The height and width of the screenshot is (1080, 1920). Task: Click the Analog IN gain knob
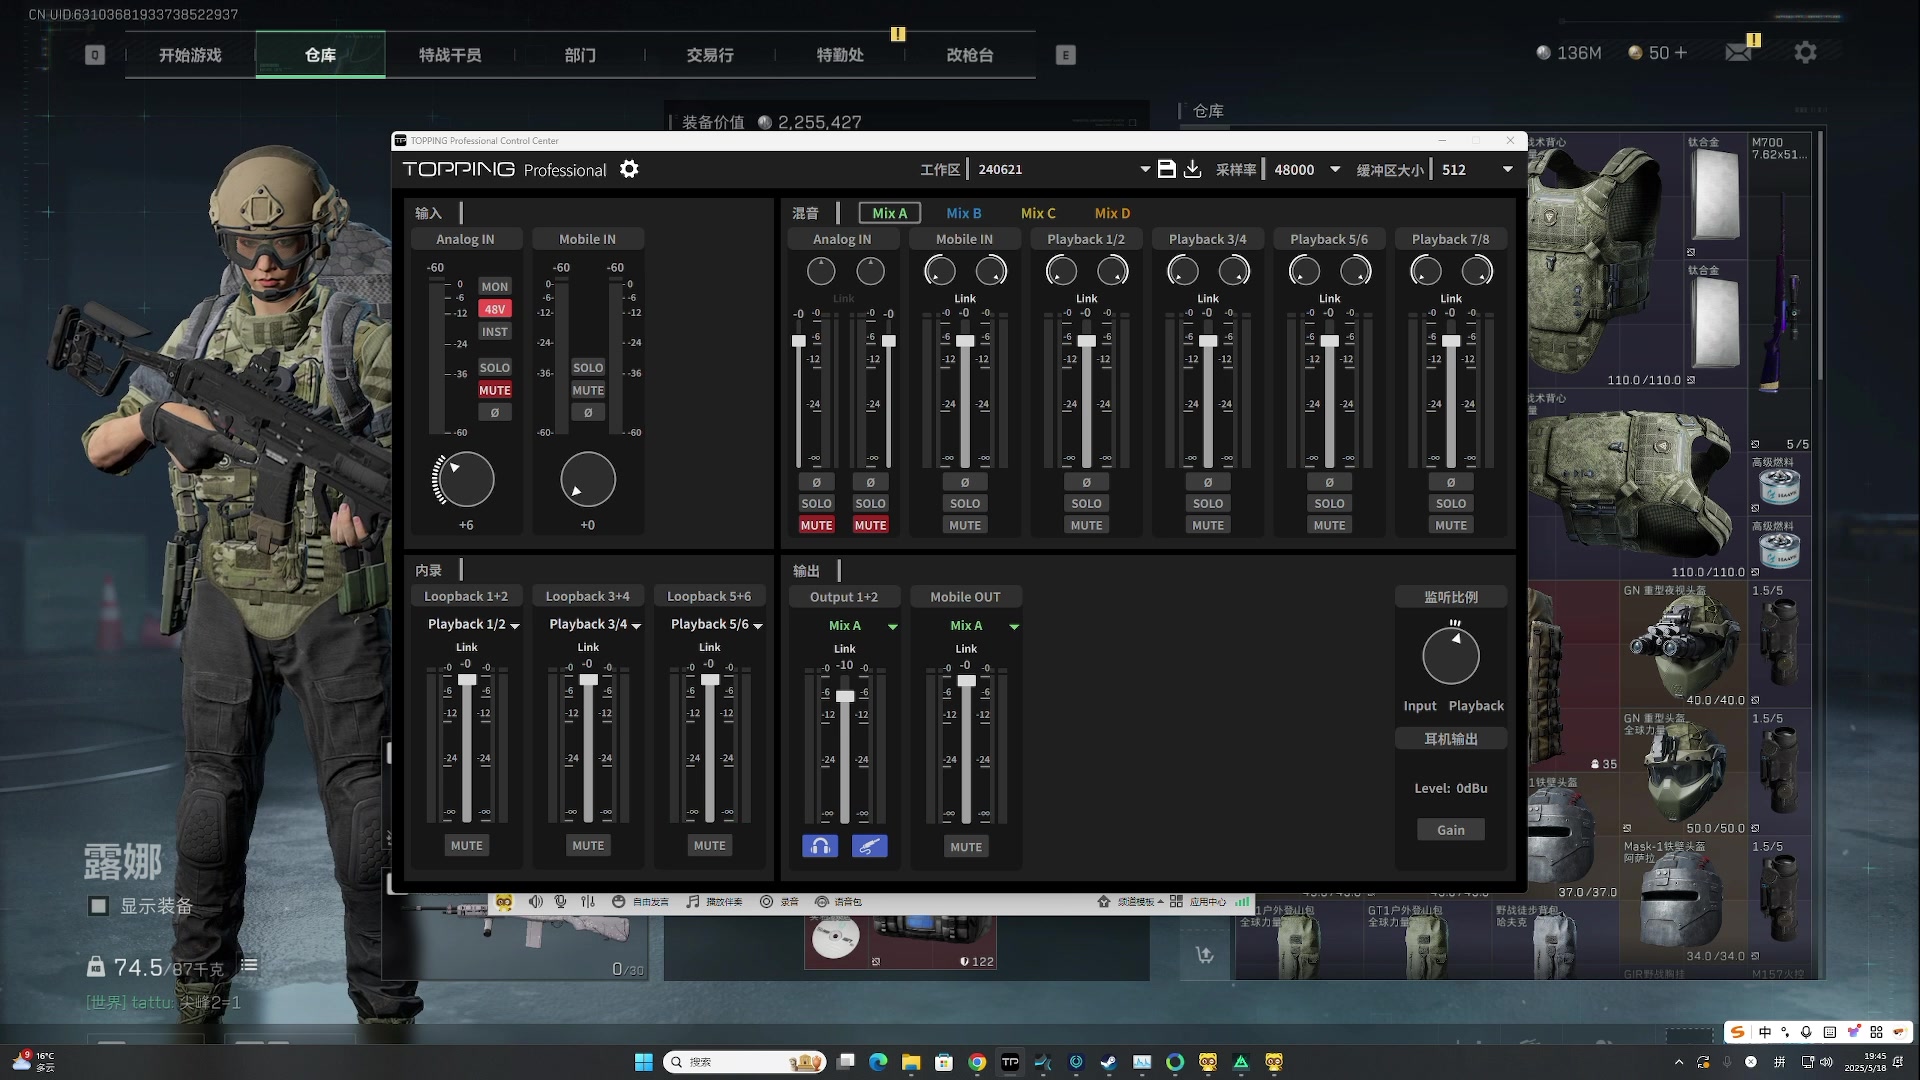pos(466,479)
